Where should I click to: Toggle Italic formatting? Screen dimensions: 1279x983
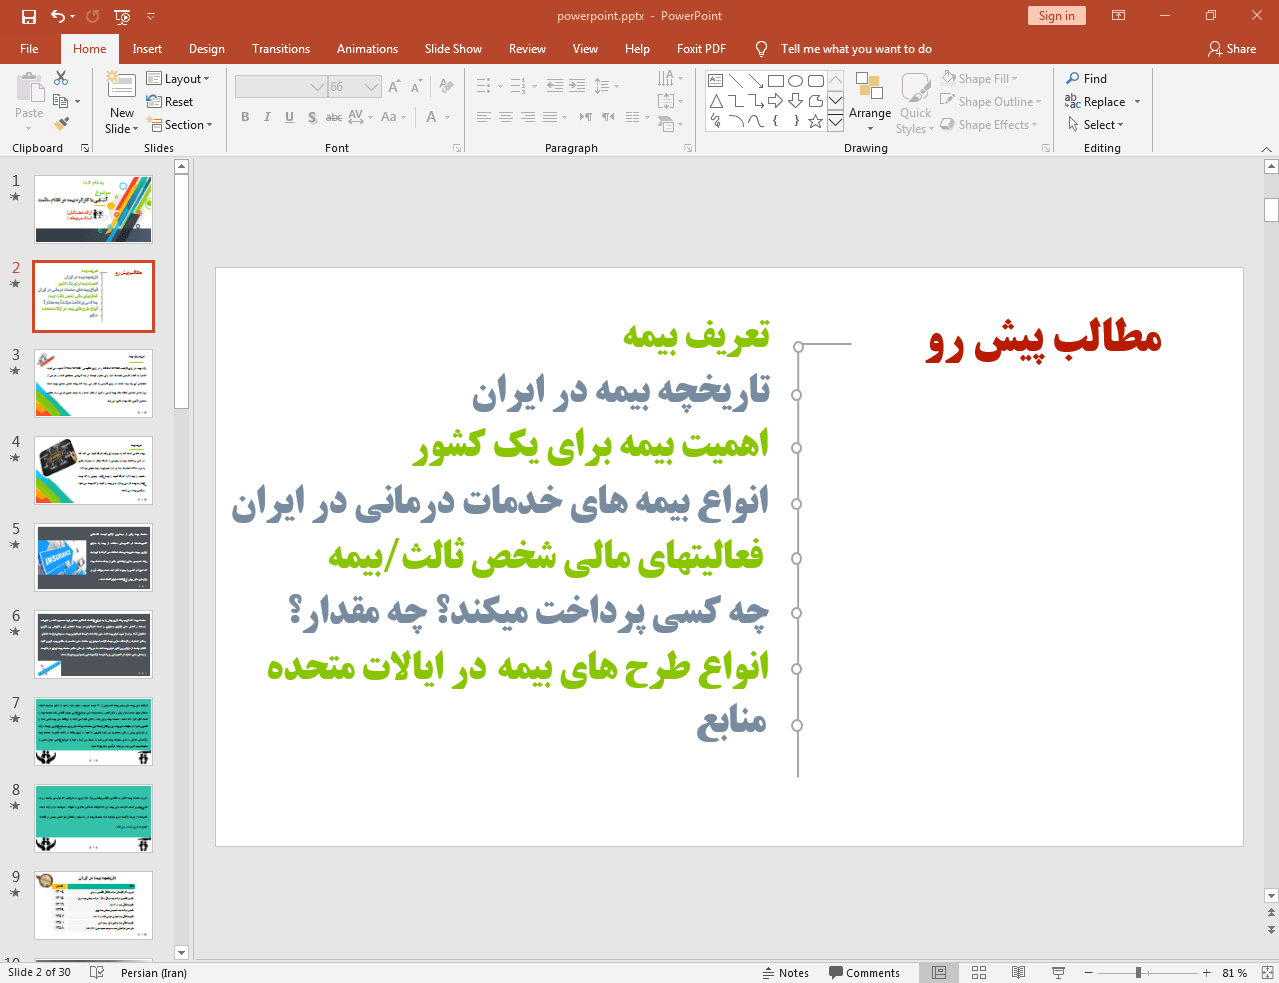point(267,117)
